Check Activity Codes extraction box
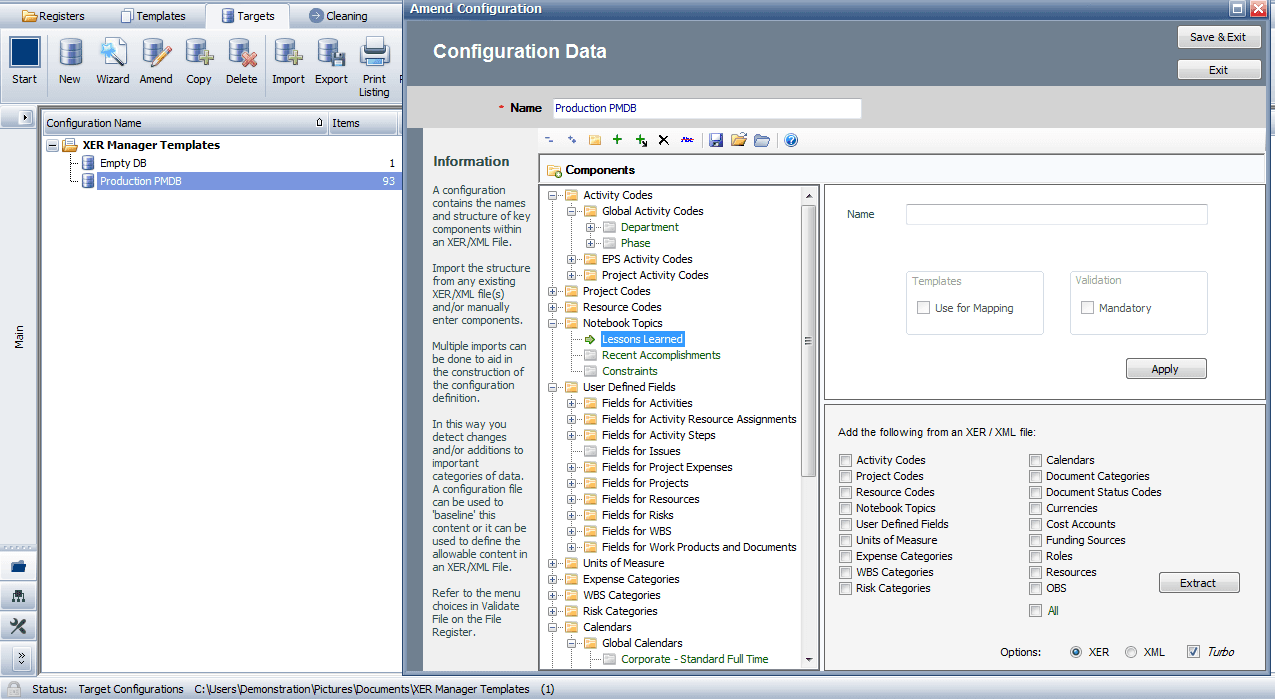This screenshot has height=699, width=1275. 846,460
